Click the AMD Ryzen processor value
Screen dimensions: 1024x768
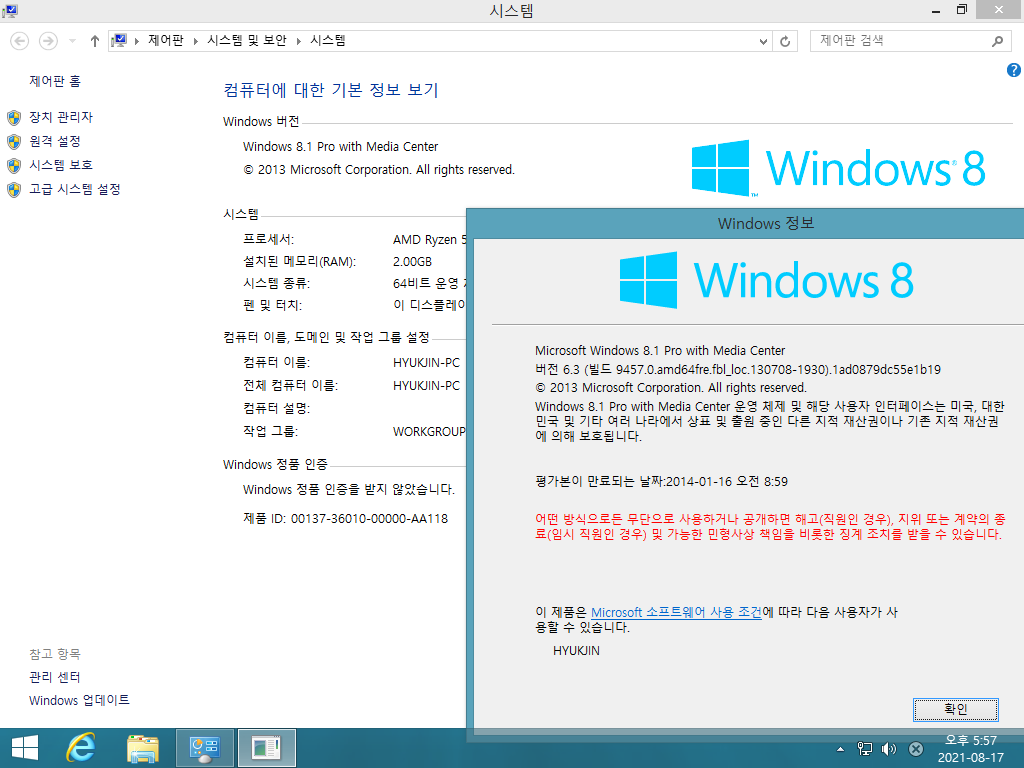430,239
